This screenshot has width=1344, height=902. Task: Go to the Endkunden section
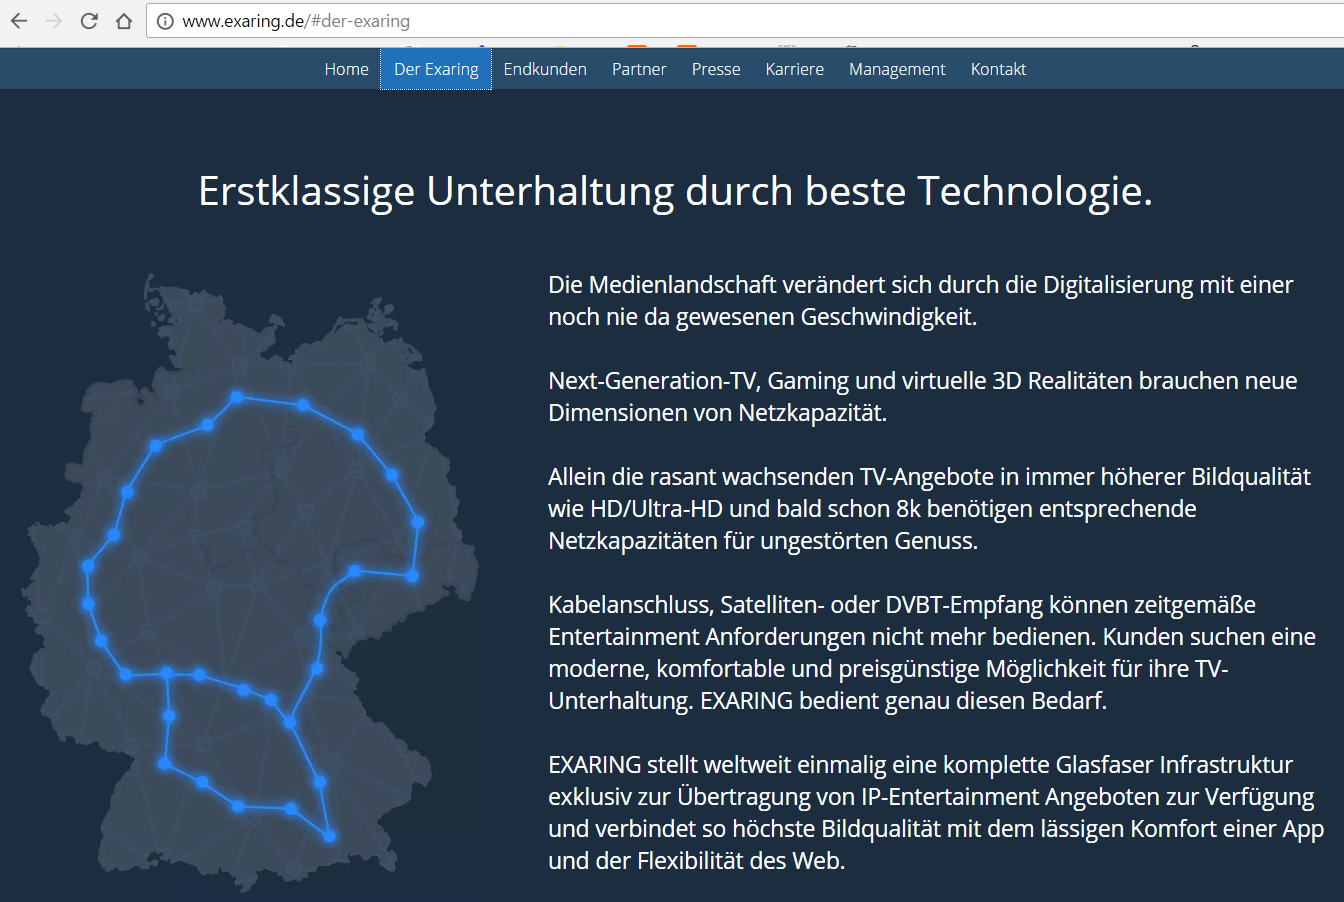pos(545,69)
